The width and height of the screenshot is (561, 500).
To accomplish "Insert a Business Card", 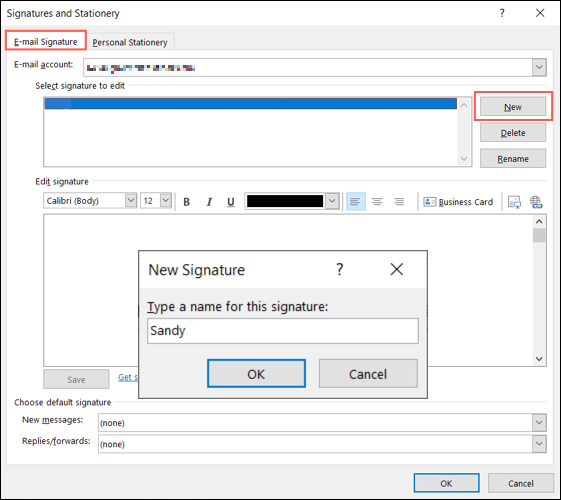I will [458, 202].
